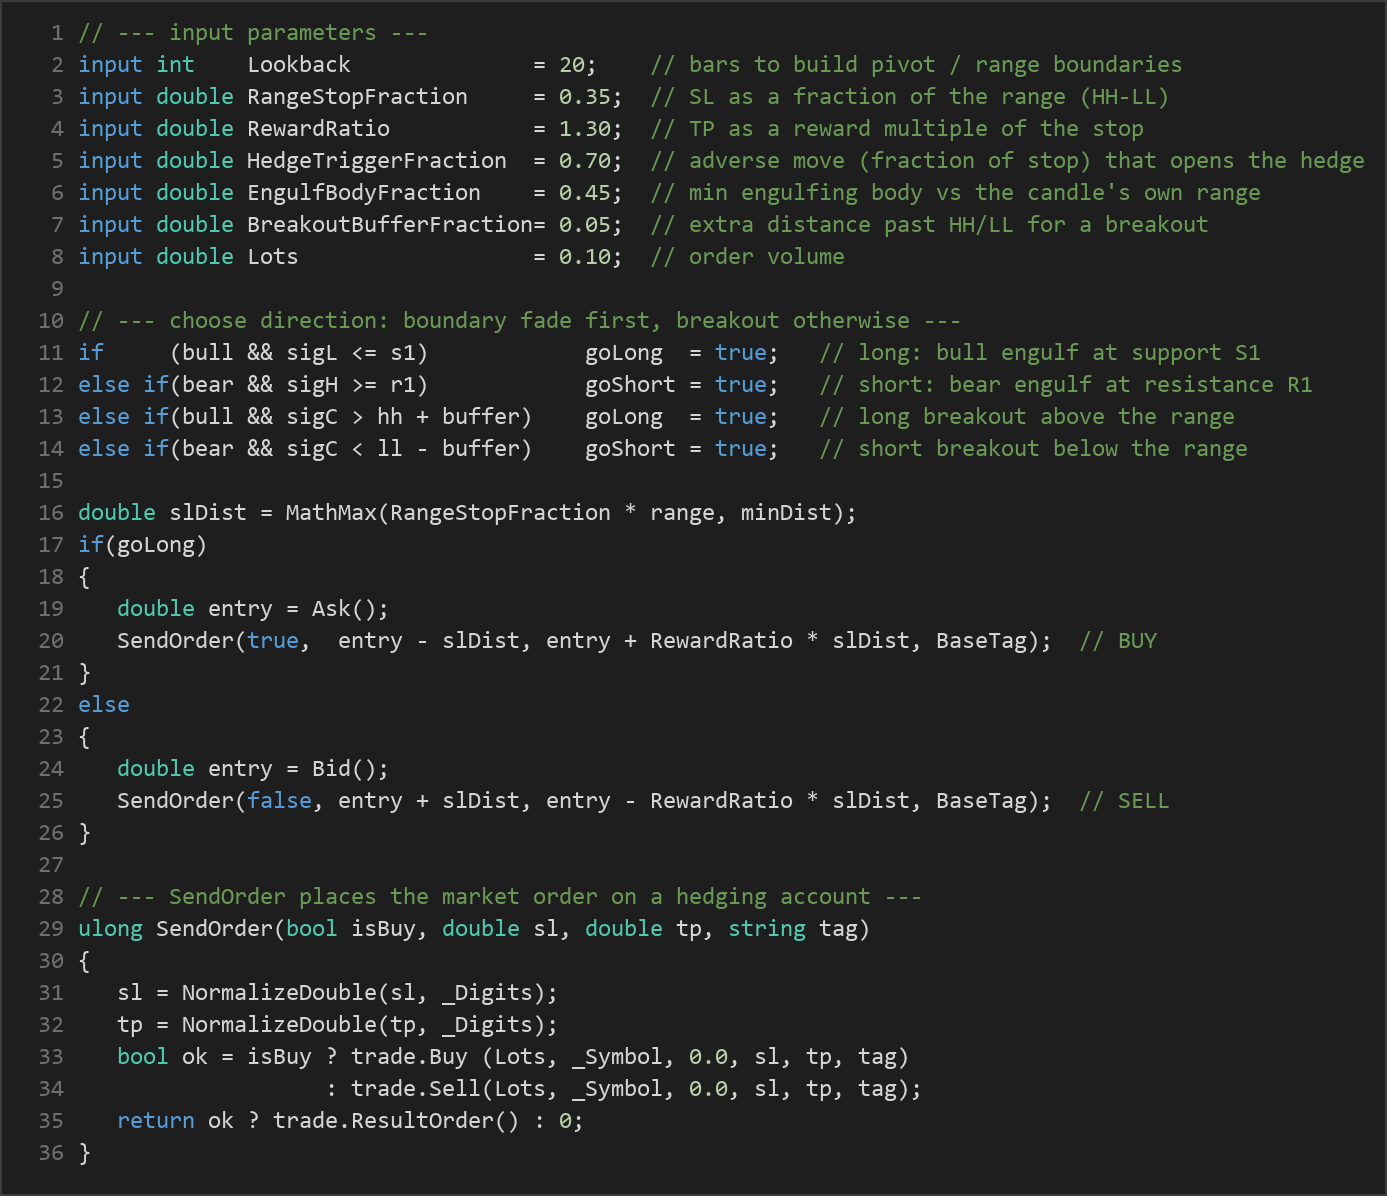Click 'if(goLong)' on line 17

pos(143,545)
